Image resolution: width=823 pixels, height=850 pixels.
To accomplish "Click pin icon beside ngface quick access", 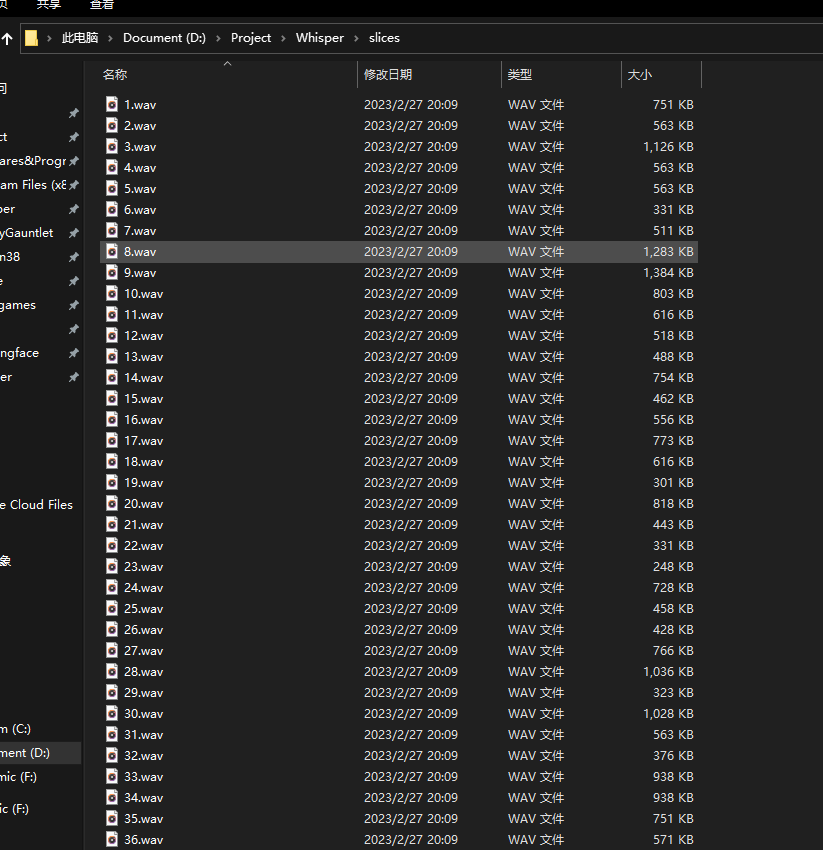I will coord(74,353).
